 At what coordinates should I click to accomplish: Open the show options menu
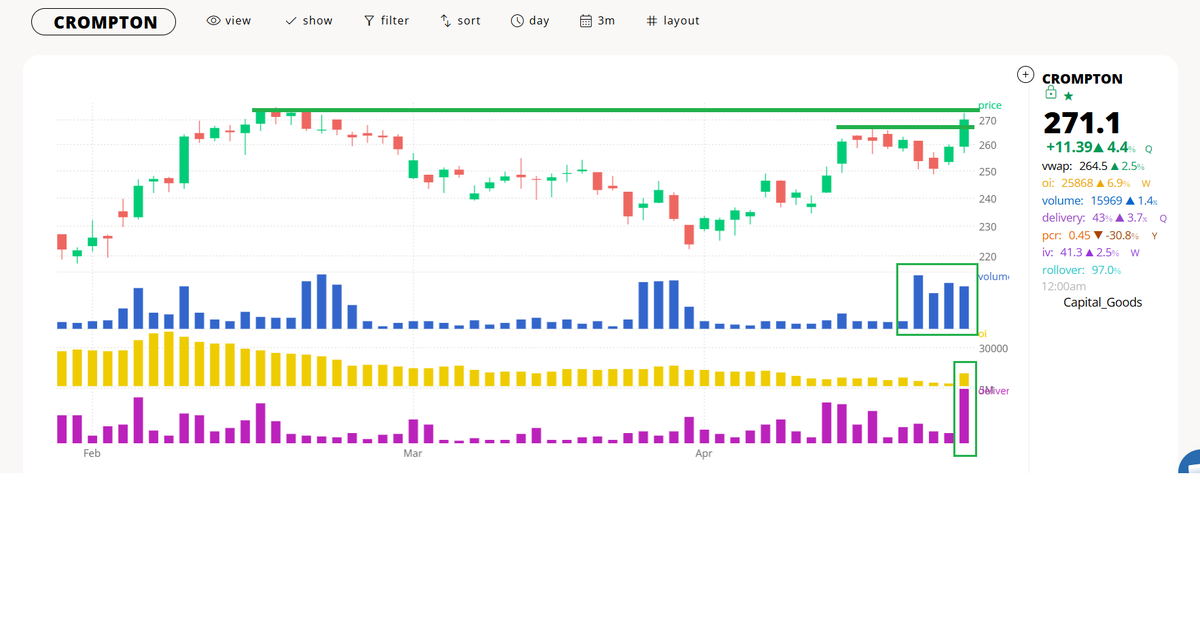click(308, 20)
